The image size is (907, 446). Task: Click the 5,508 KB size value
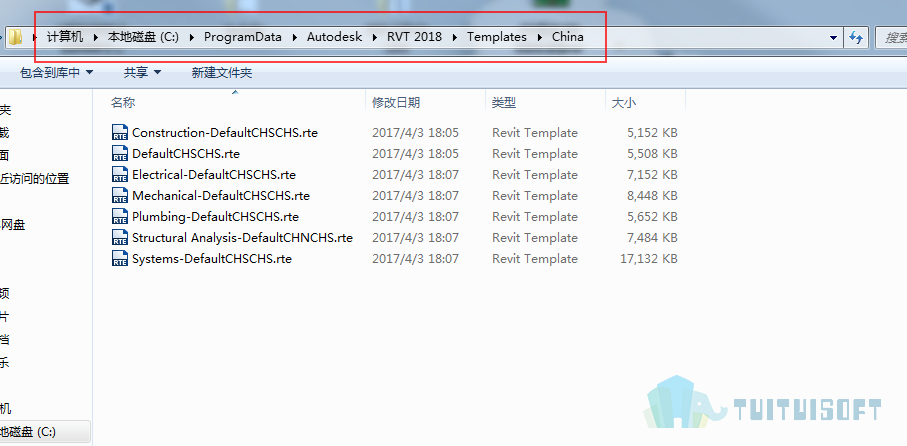[652, 153]
